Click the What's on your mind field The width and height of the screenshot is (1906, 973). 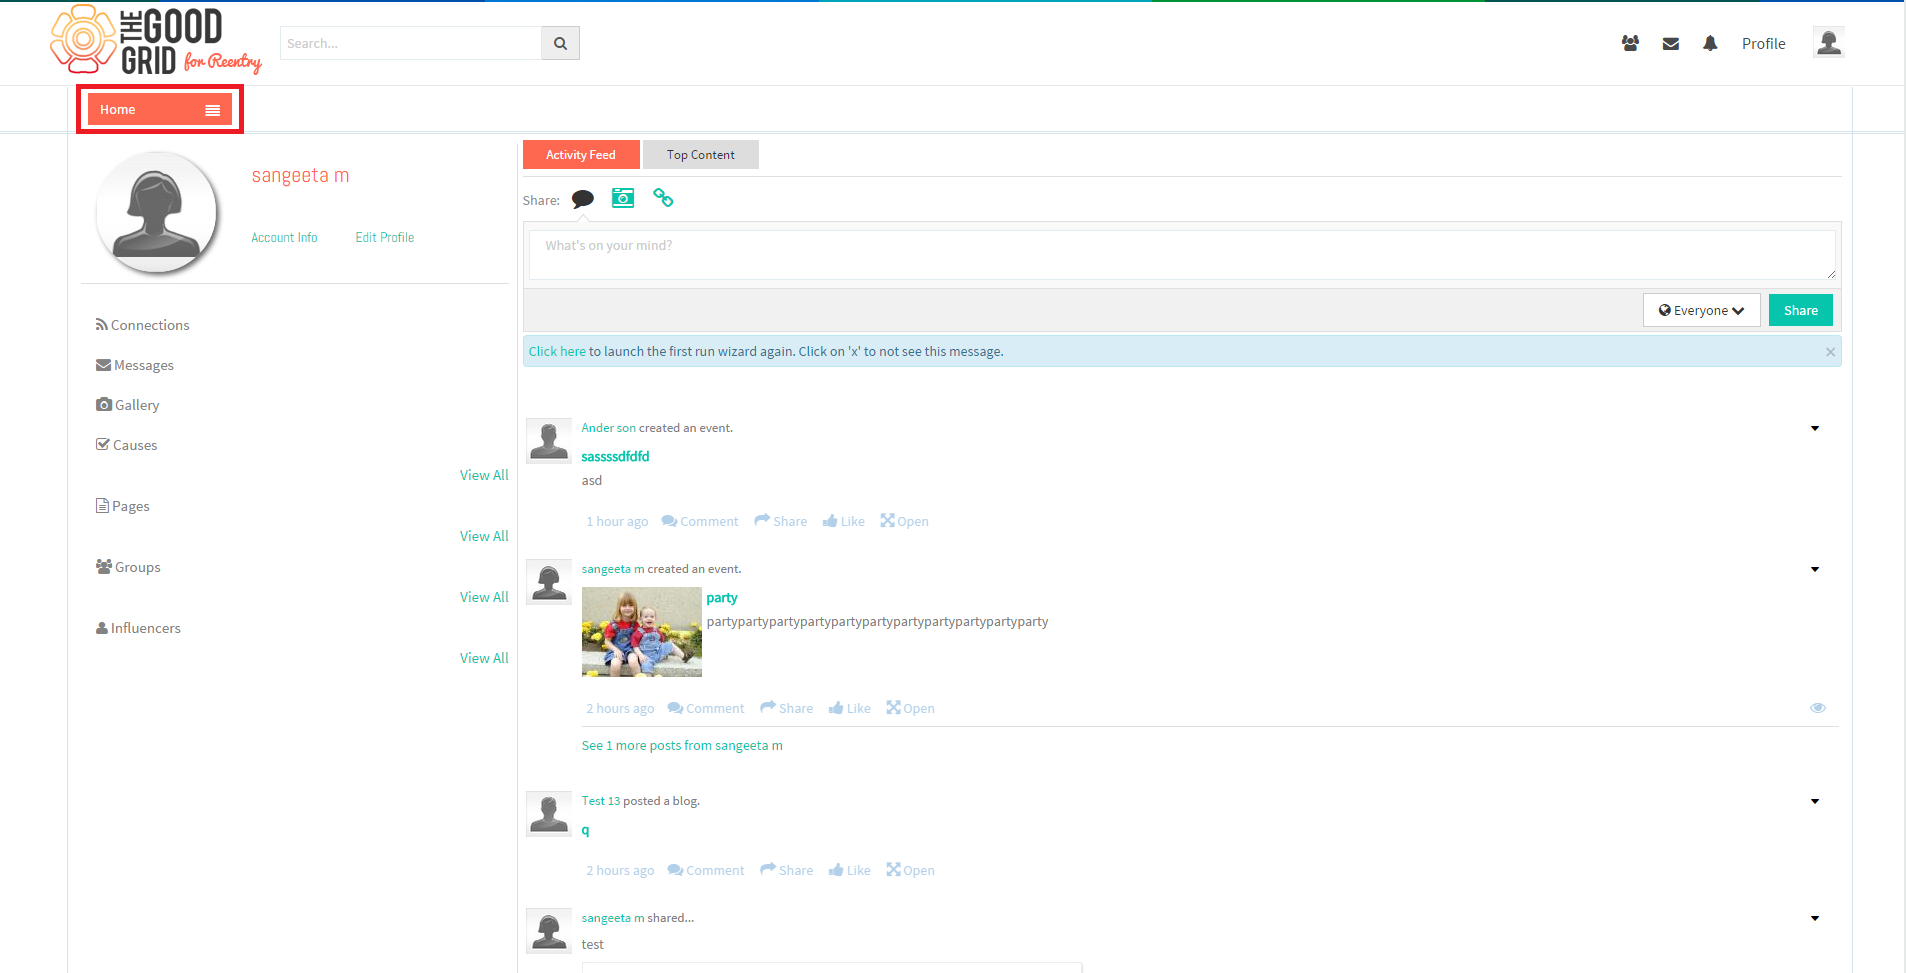[x=1182, y=254]
